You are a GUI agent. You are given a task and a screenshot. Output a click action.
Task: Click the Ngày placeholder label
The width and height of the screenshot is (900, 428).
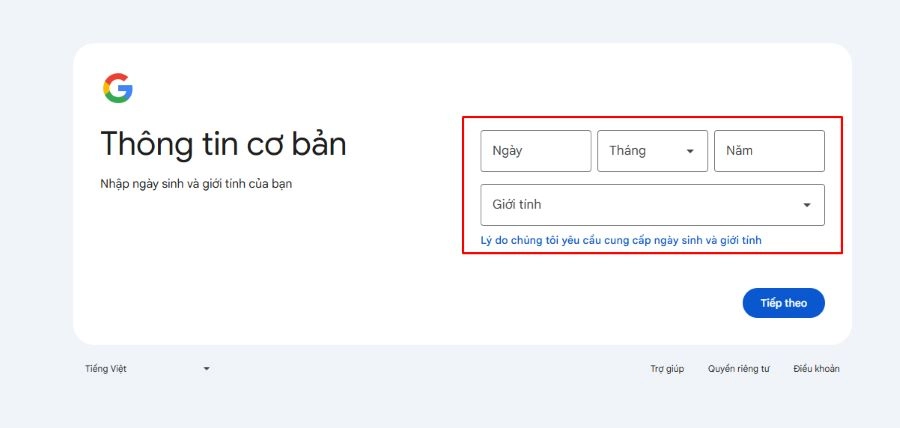tap(507, 151)
